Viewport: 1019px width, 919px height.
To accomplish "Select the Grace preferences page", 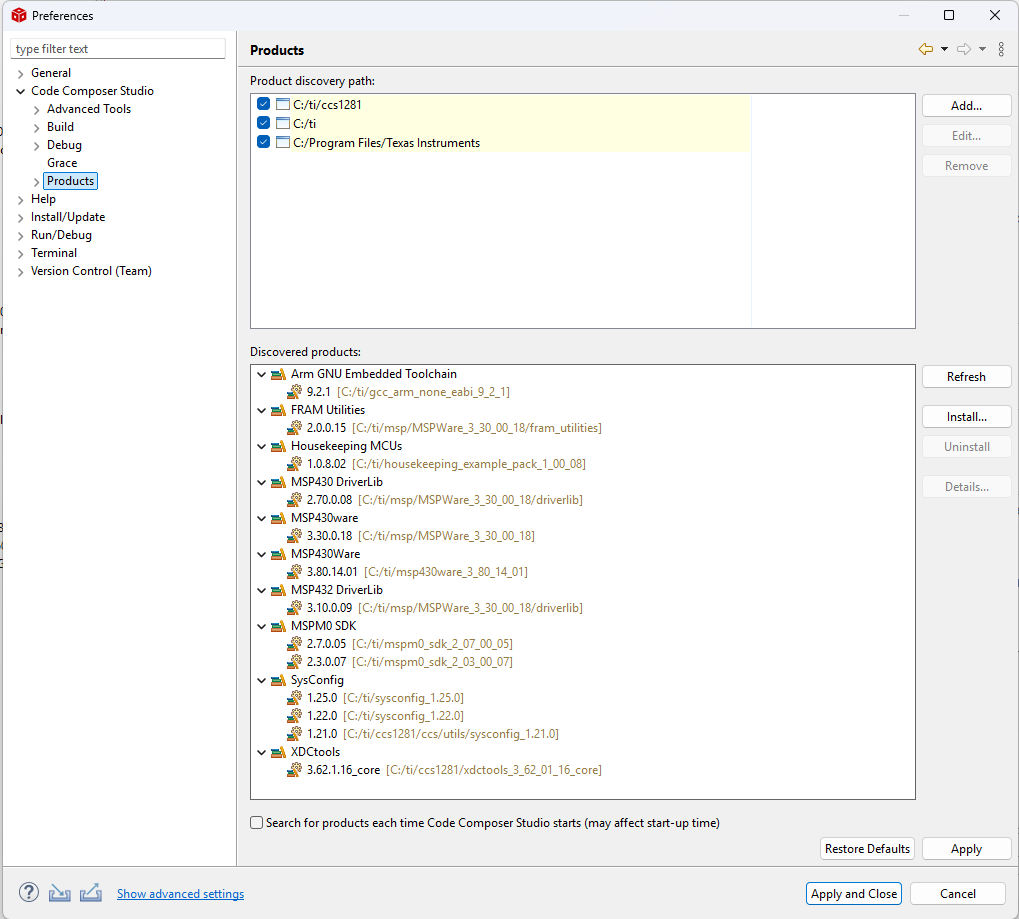I will point(62,163).
